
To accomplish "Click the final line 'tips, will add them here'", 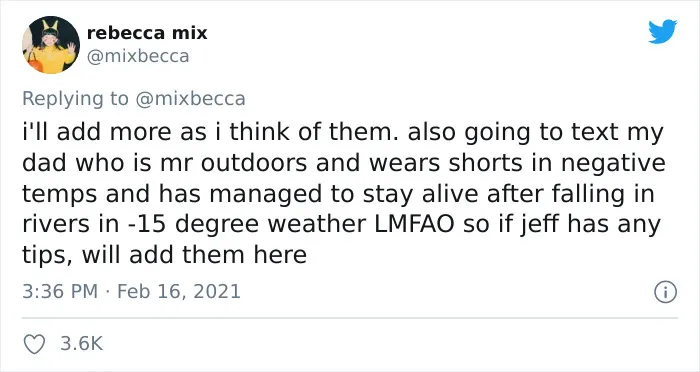I will coord(164,255).
